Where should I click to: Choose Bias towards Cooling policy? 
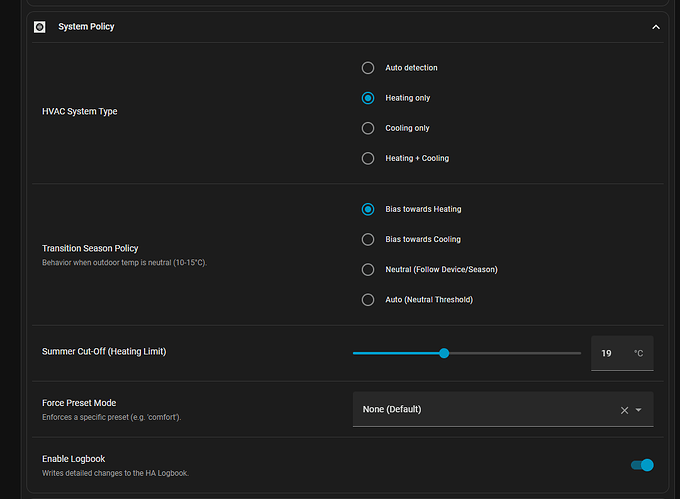[368, 239]
